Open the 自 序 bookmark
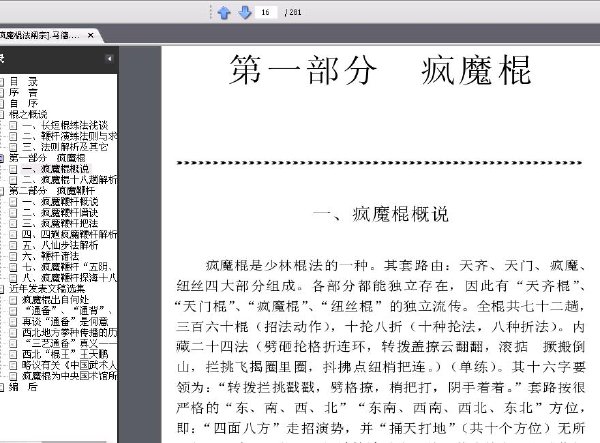The image size is (600, 443). tap(23, 103)
